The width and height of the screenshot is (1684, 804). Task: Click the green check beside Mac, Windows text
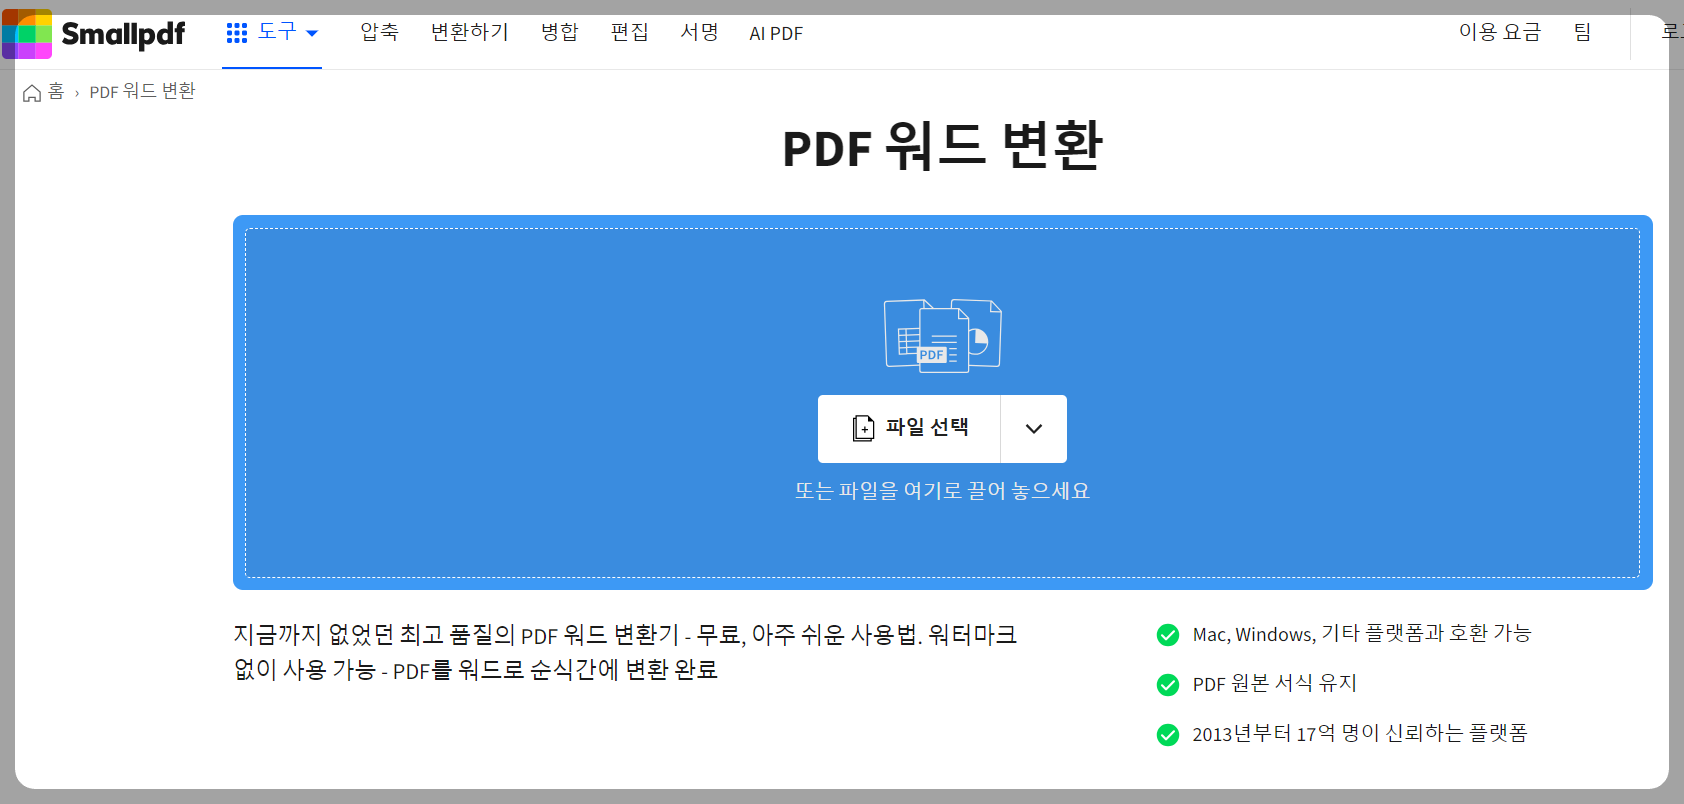coord(1167,635)
